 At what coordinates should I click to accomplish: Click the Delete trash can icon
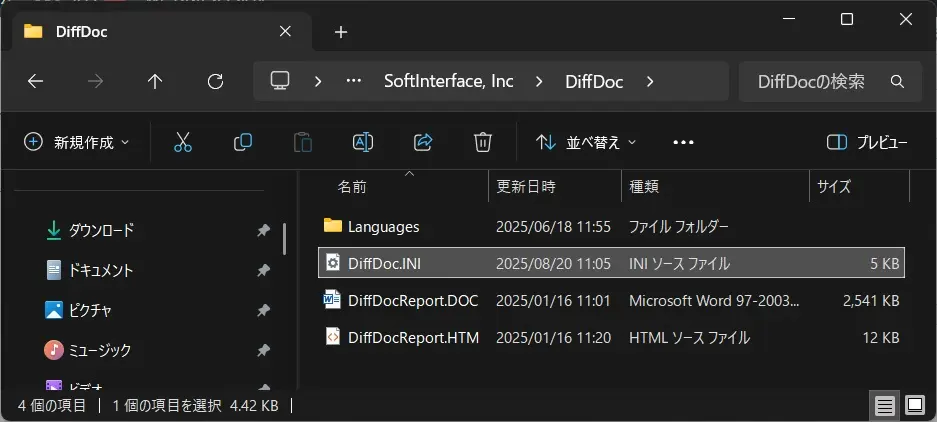483,142
